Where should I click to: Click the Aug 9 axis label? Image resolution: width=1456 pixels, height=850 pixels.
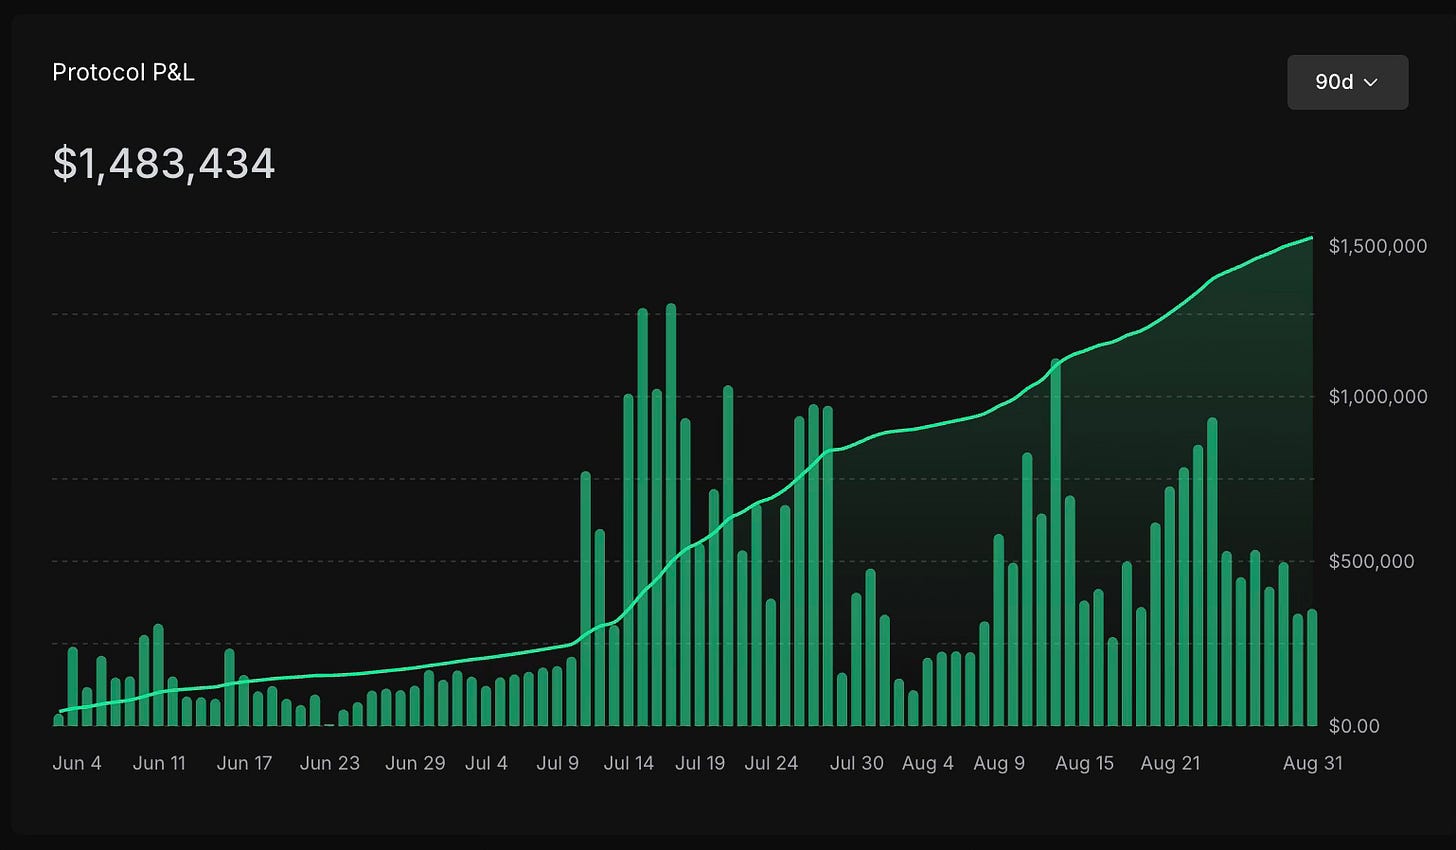pos(999,763)
